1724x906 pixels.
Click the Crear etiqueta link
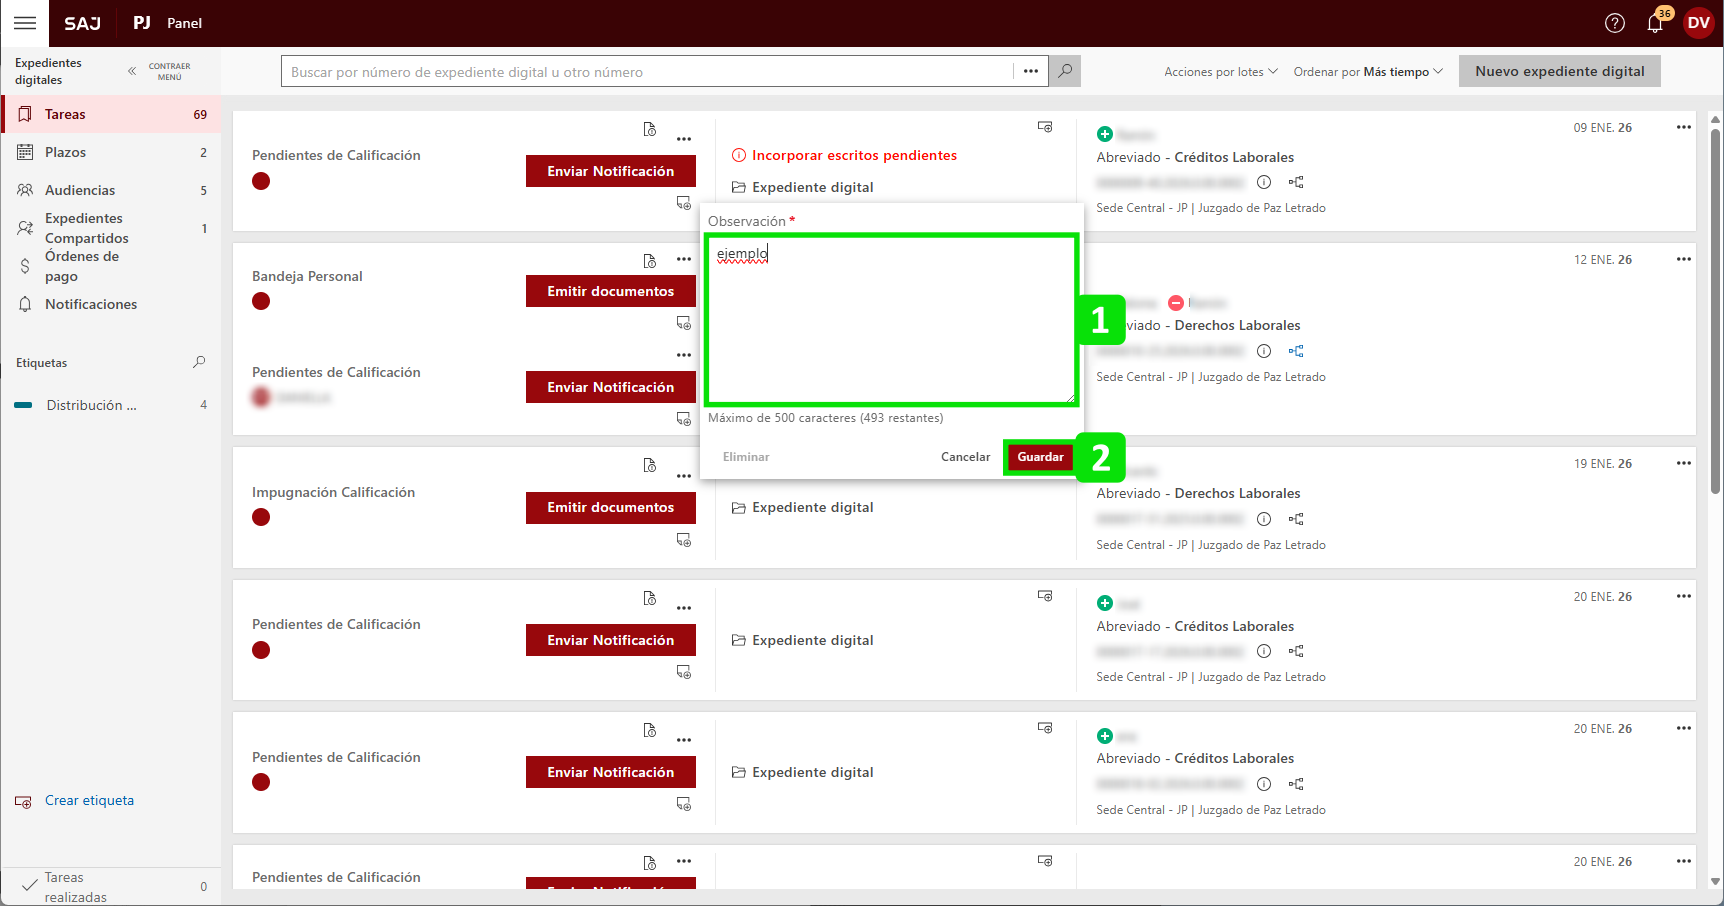89,800
